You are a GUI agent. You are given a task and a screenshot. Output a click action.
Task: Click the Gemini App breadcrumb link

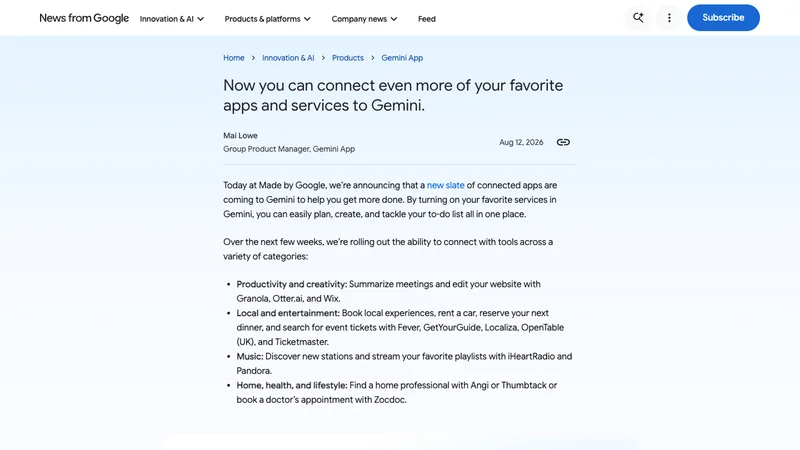pos(402,58)
